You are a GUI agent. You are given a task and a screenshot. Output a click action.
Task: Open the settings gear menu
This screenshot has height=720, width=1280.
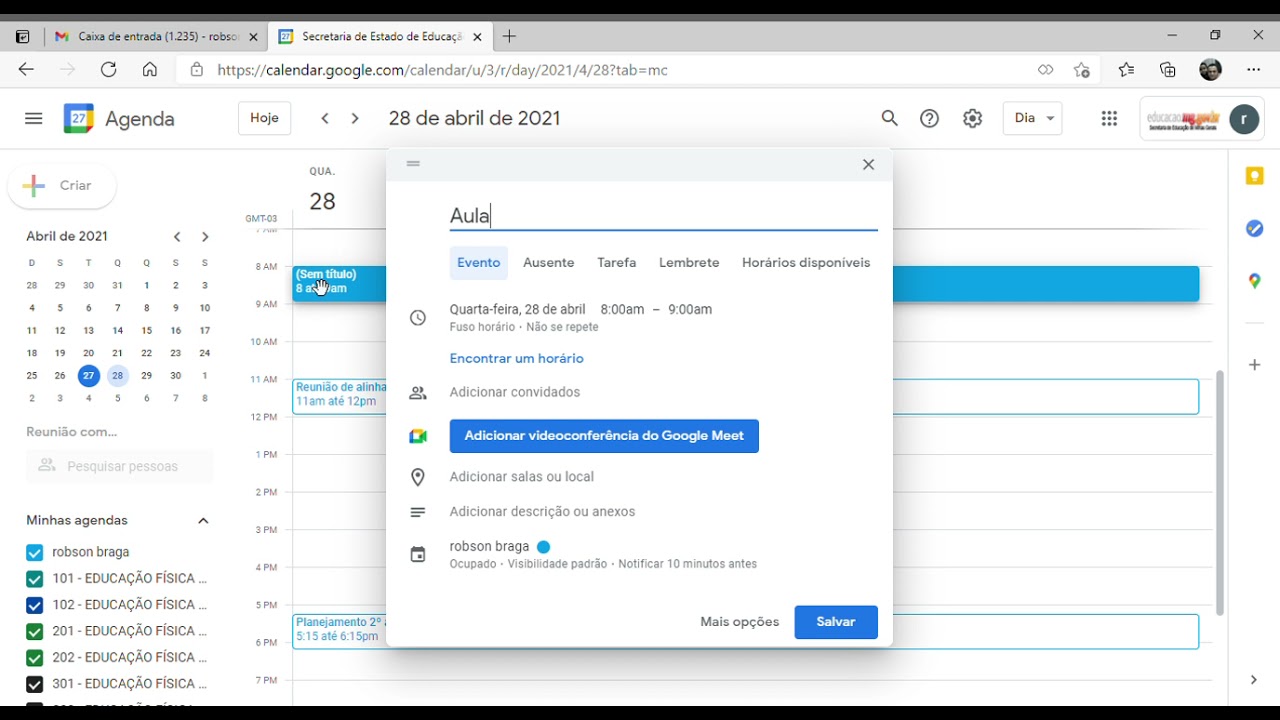(972, 118)
